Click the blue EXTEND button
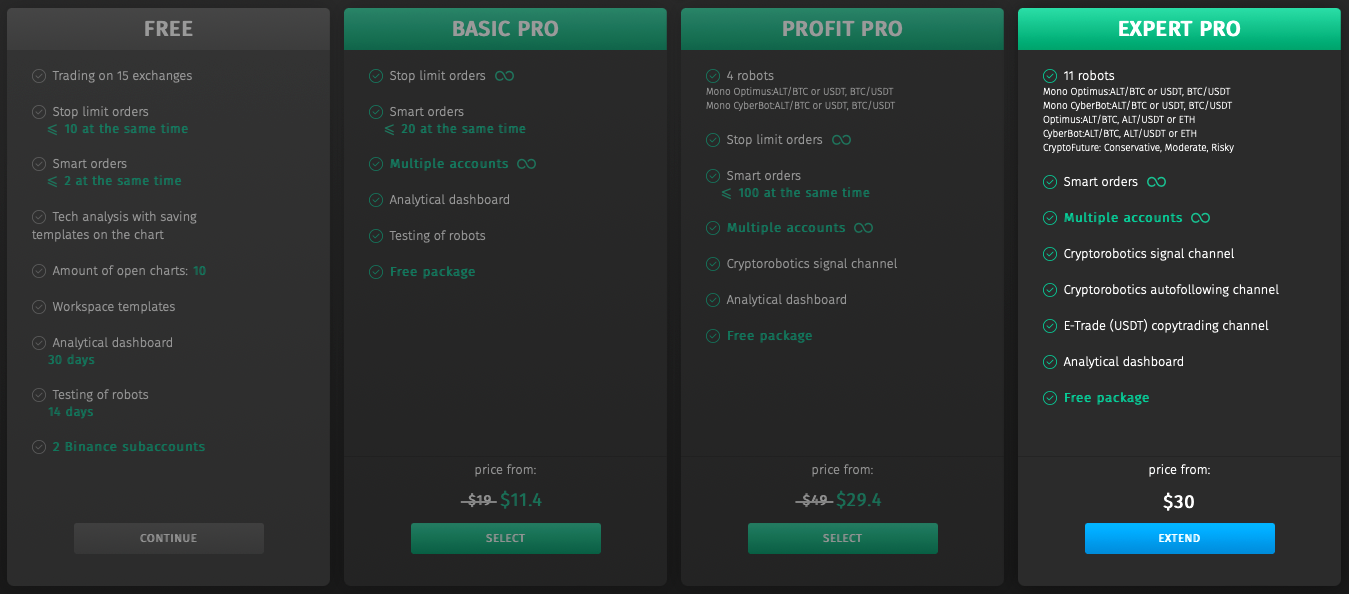The image size is (1349, 594). tap(1180, 538)
